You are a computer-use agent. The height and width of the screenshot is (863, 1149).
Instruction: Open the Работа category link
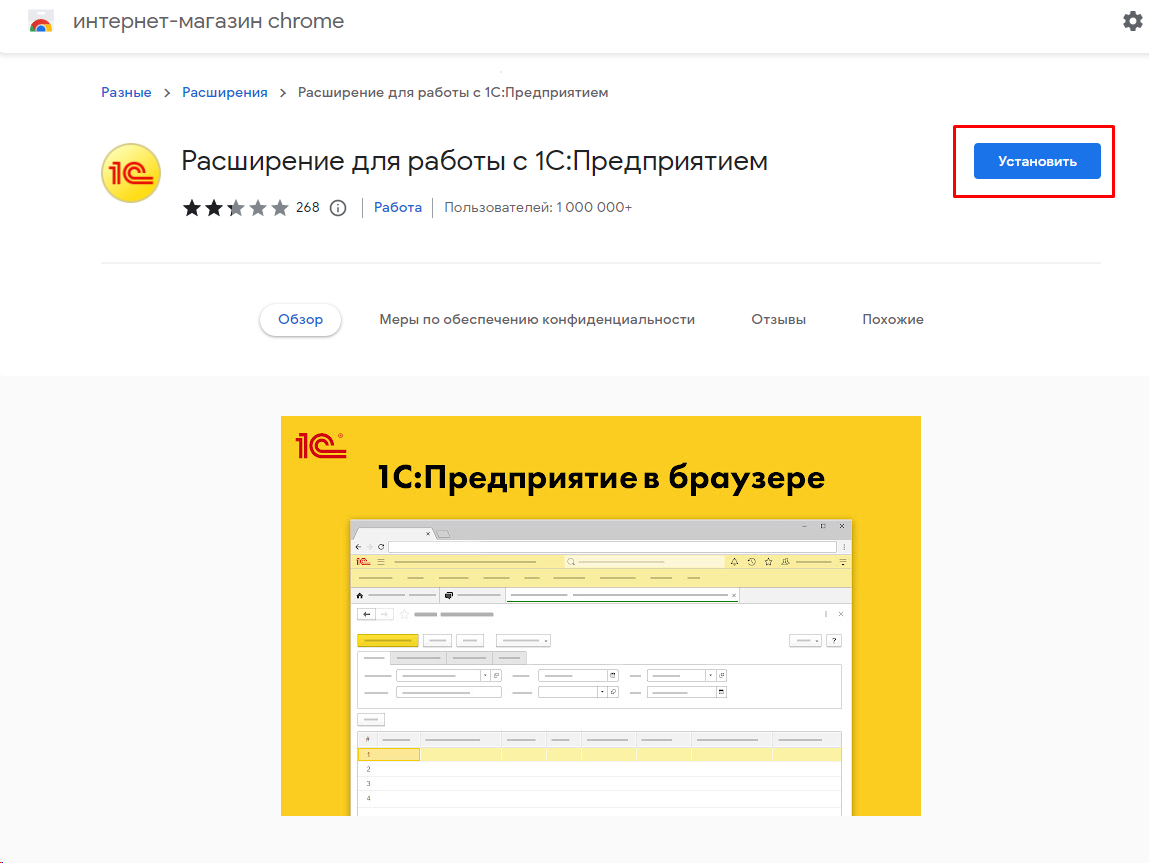point(398,208)
